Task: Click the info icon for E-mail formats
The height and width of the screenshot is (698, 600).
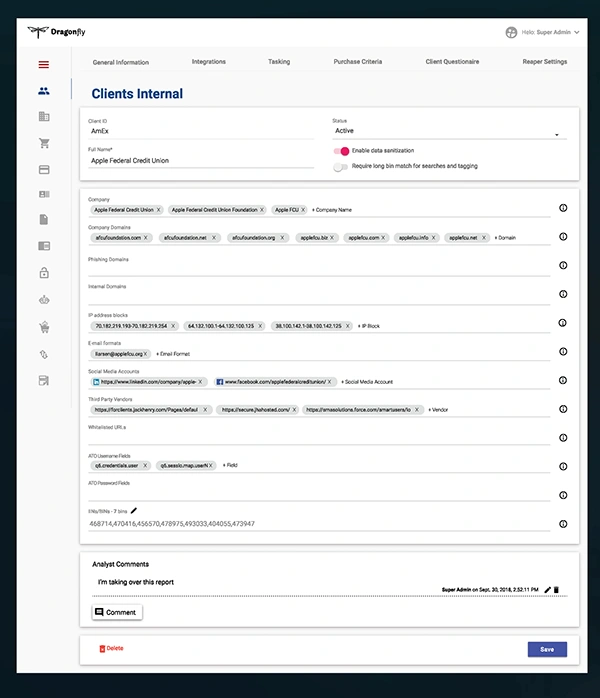Action: pyautogui.click(x=563, y=351)
